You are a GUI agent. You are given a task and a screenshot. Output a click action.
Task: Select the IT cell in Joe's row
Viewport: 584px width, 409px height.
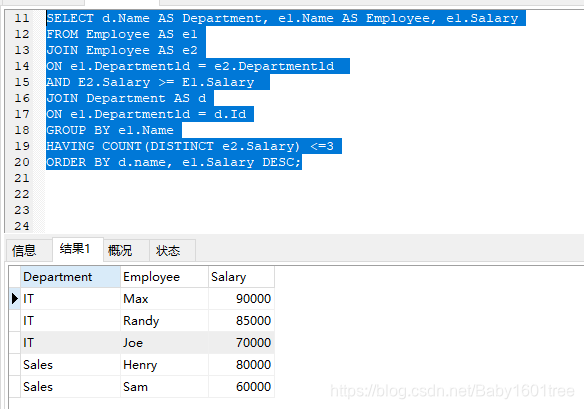tap(70, 343)
